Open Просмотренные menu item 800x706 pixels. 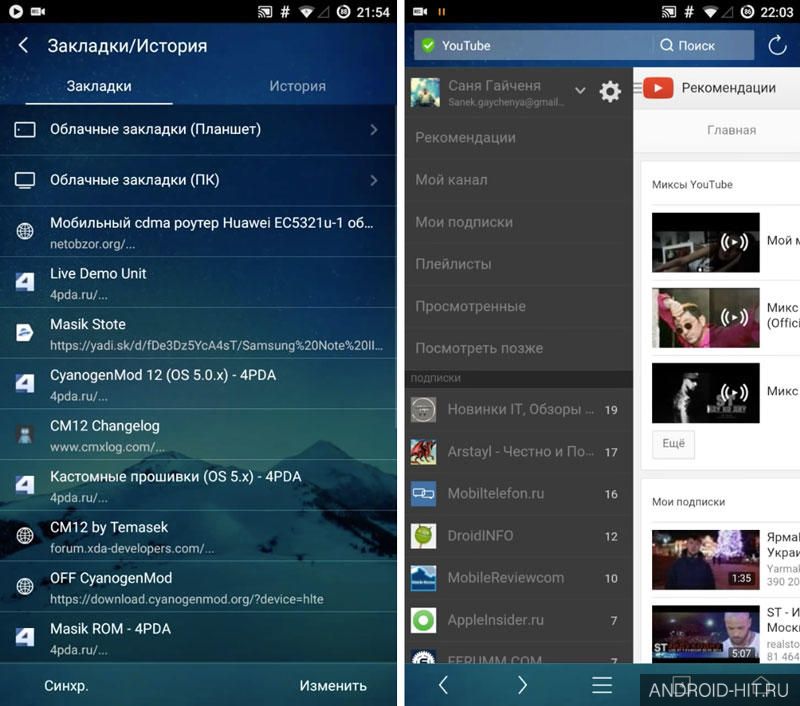[x=519, y=306]
